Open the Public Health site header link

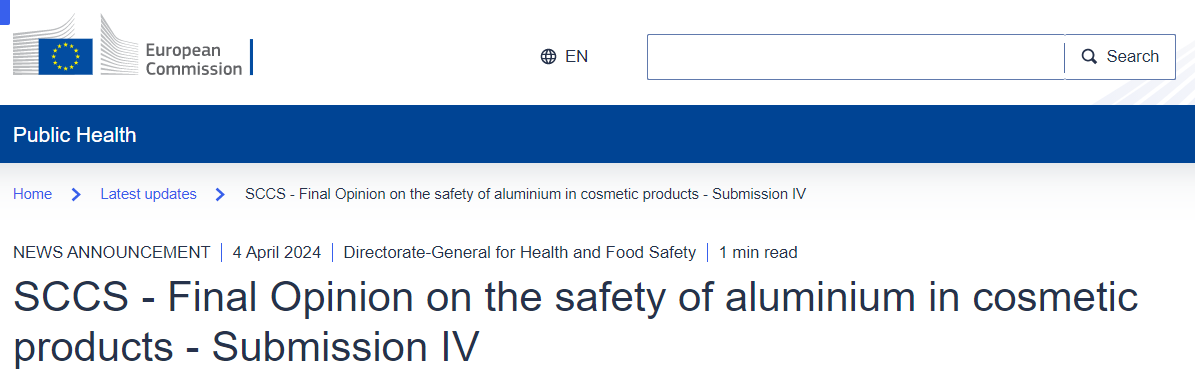pyautogui.click(x=75, y=136)
